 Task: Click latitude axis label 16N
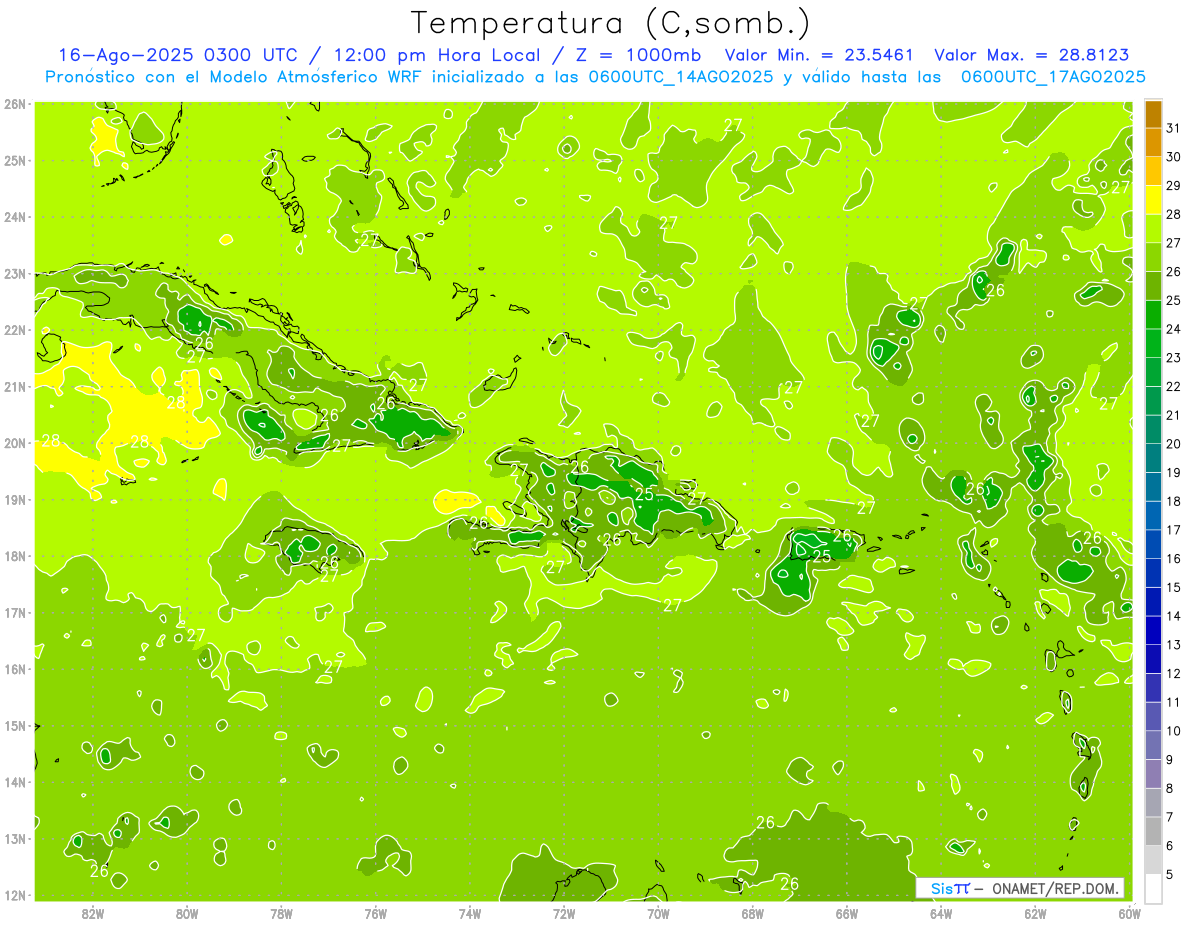pyautogui.click(x=16, y=669)
